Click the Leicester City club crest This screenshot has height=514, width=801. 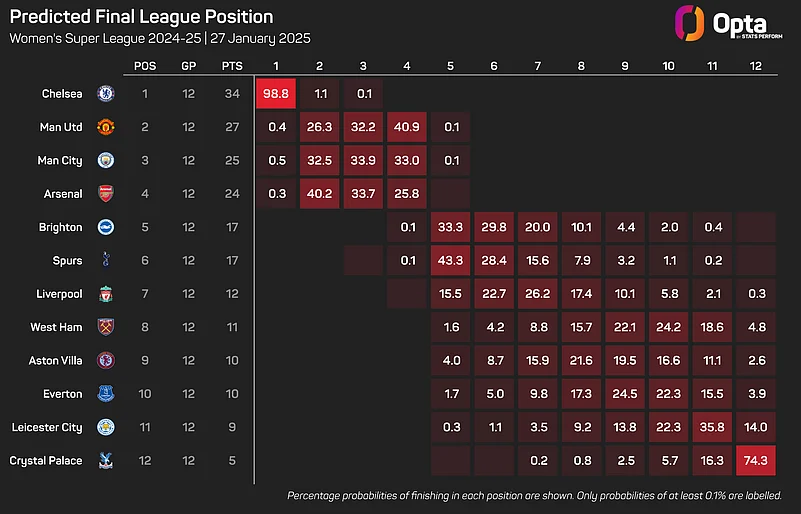point(105,428)
